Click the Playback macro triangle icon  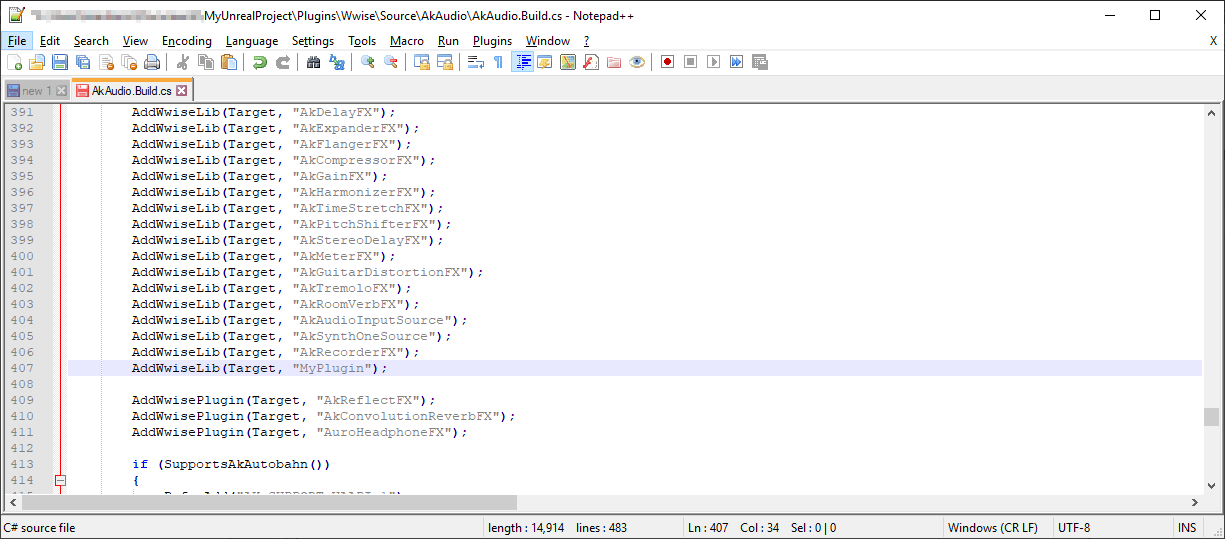[713, 62]
